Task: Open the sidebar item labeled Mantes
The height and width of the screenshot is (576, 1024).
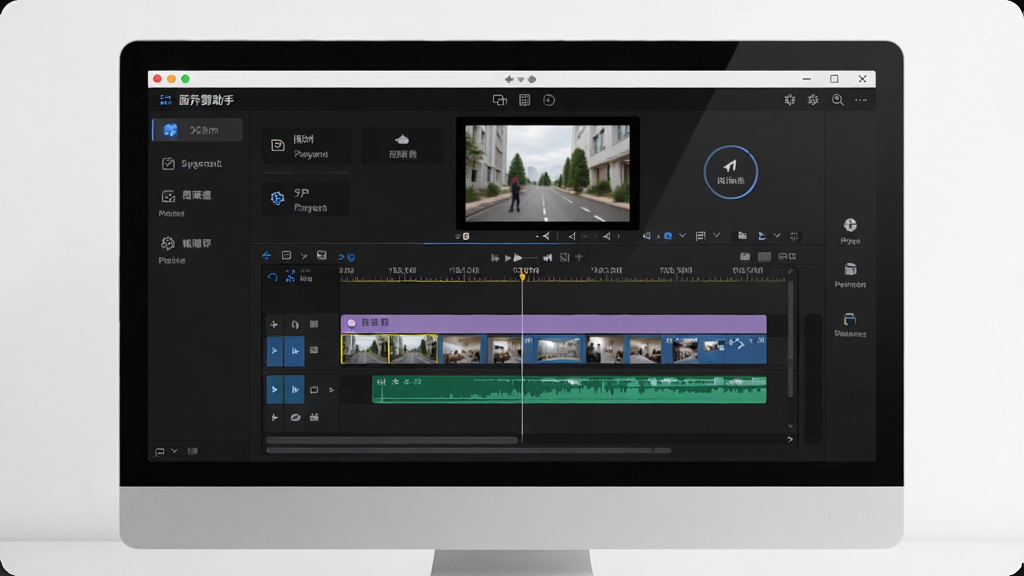Action: coord(186,202)
